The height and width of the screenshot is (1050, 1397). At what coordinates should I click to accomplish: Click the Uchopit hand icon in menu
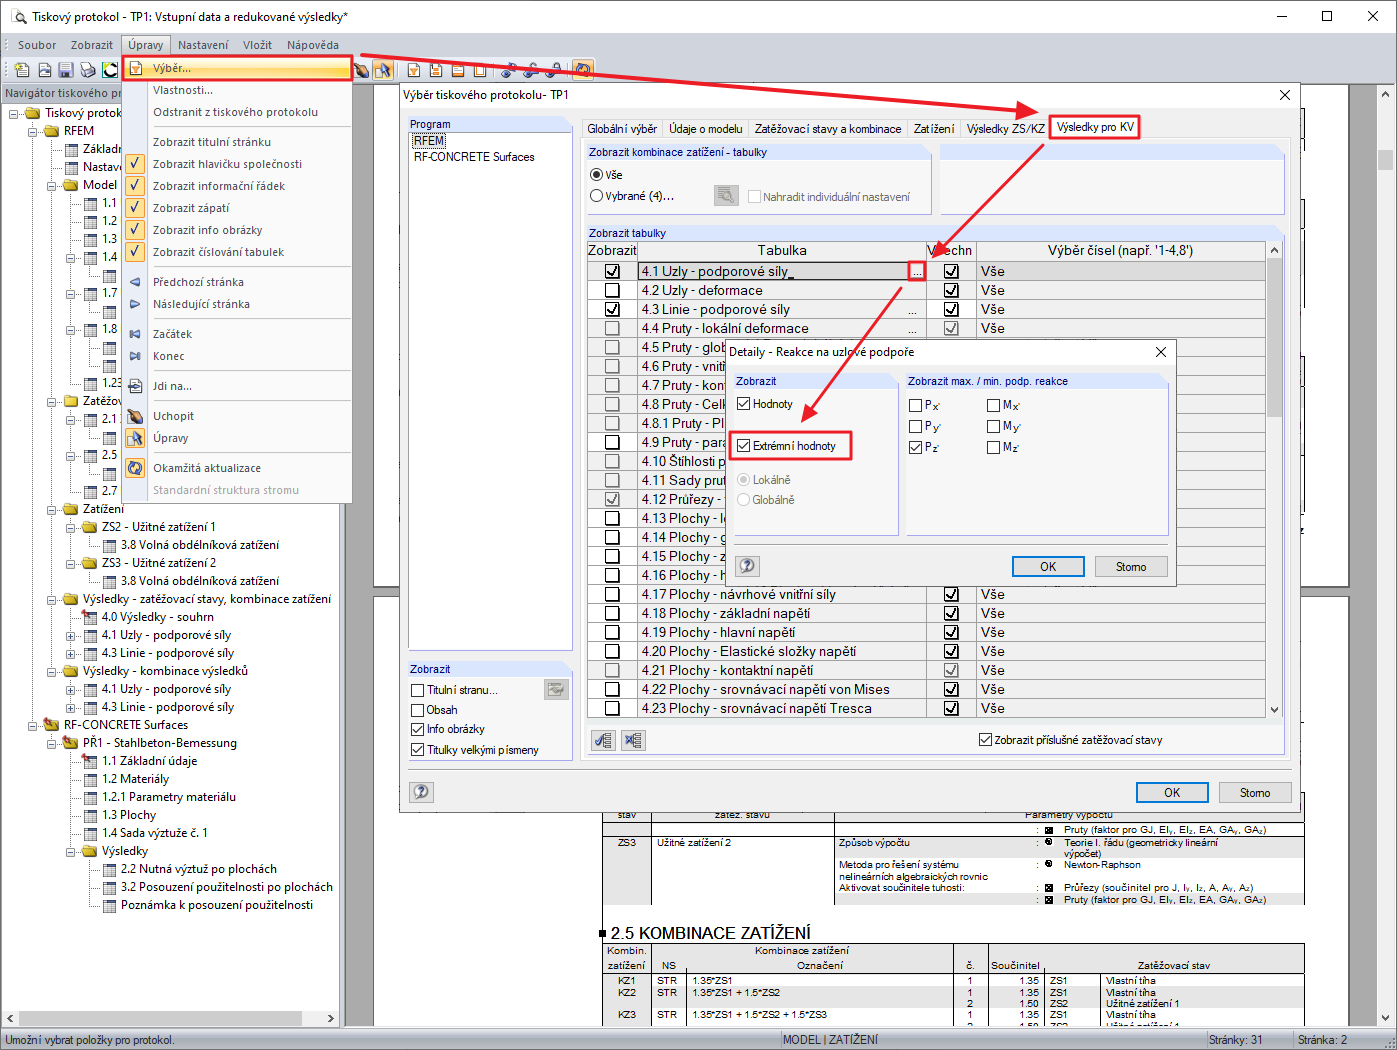coord(135,416)
